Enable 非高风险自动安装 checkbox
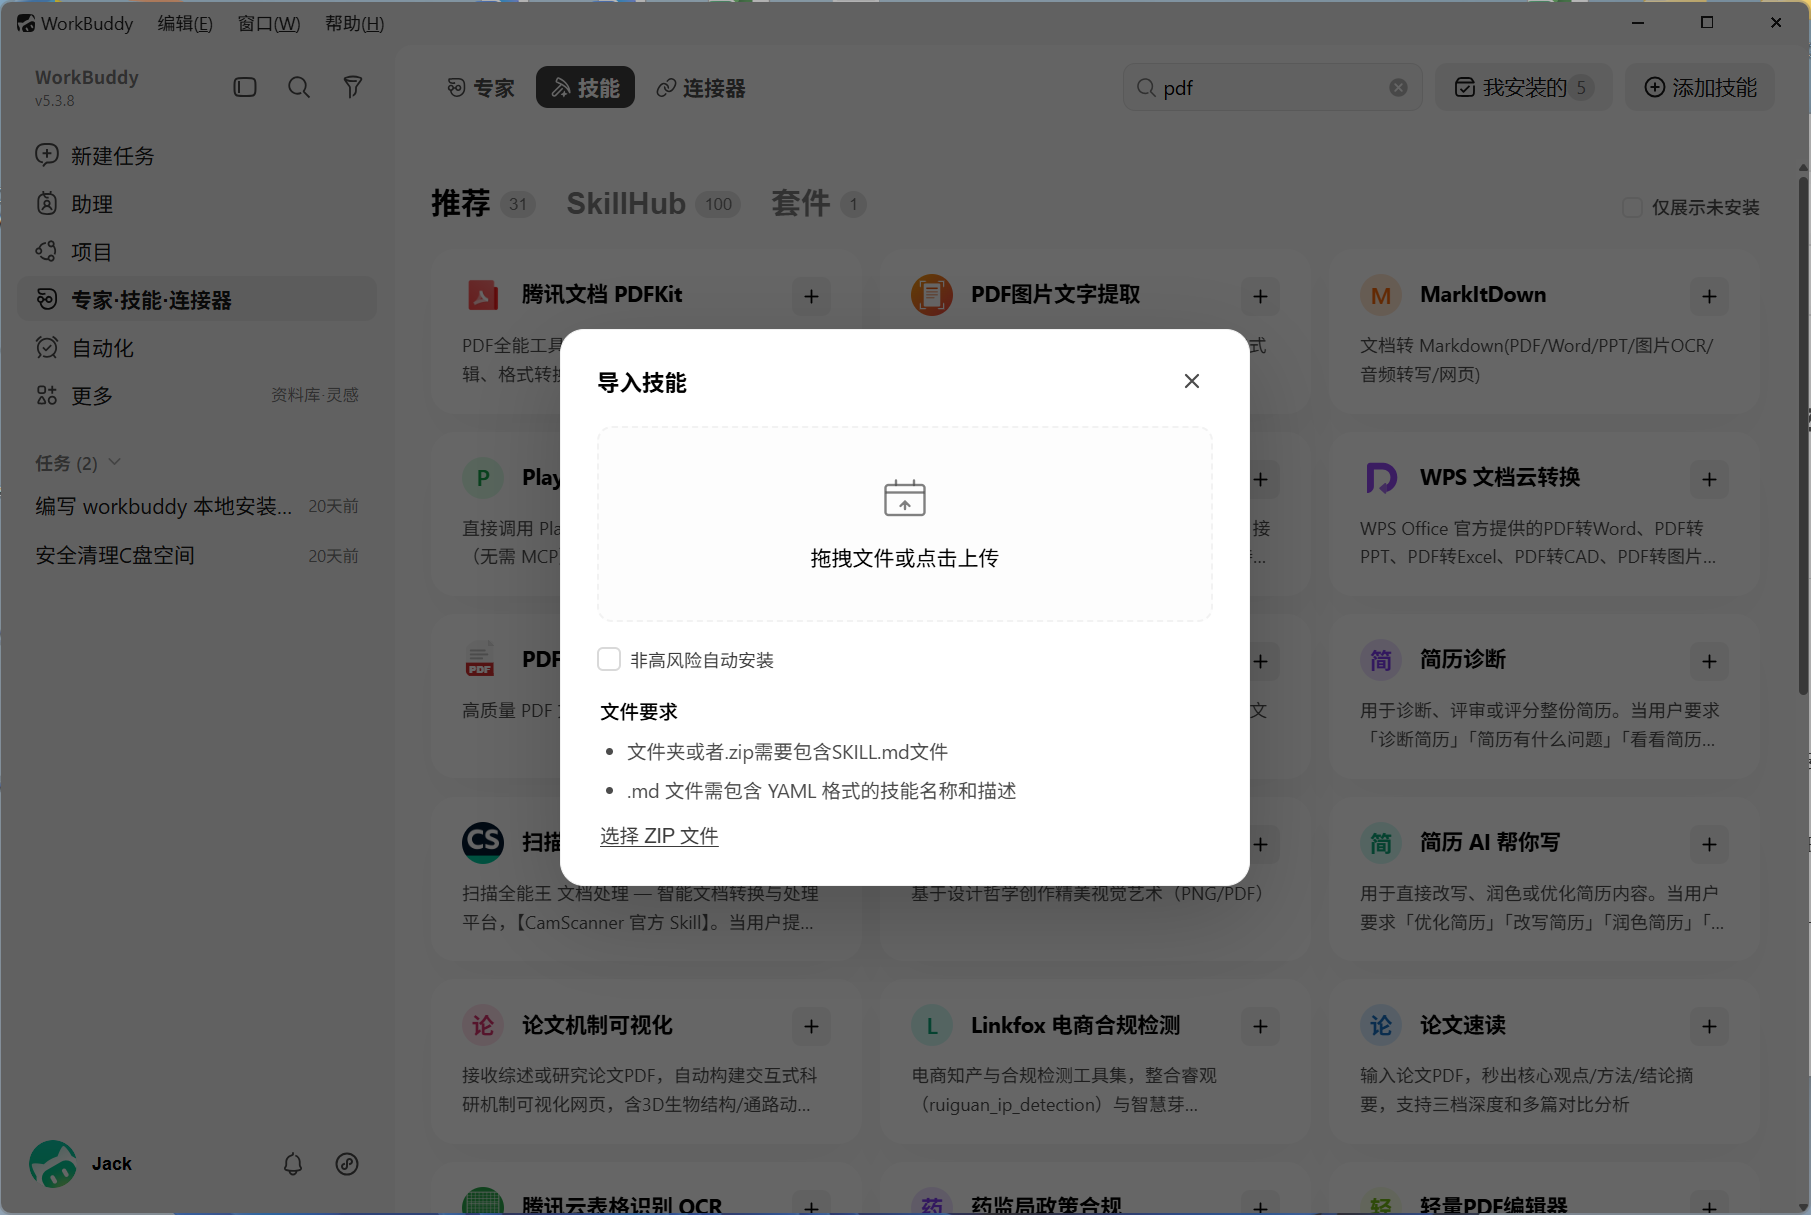The image size is (1811, 1215). pyautogui.click(x=609, y=659)
